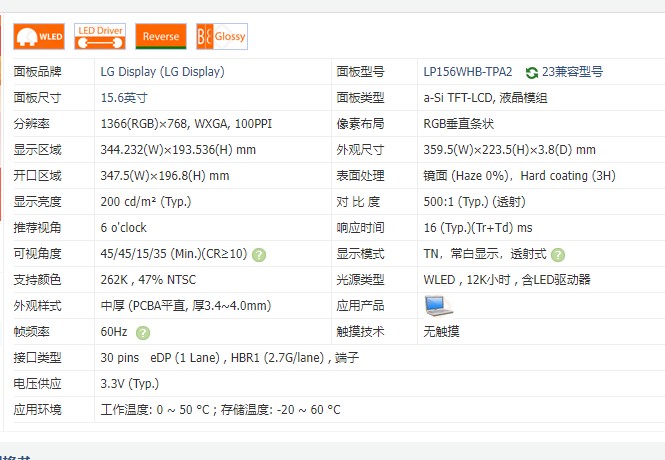665x460 pixels.
Task: Select the 262K , 47% NTSC color value
Action: click(x=148, y=280)
